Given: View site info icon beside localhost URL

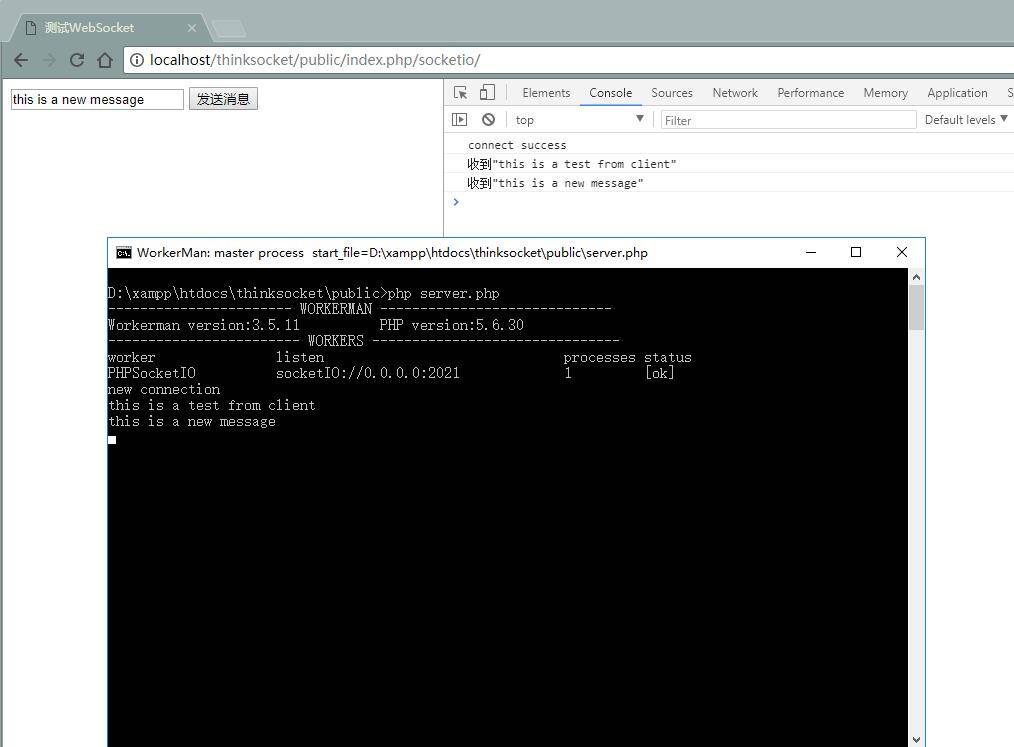Looking at the screenshot, I should [x=136, y=60].
